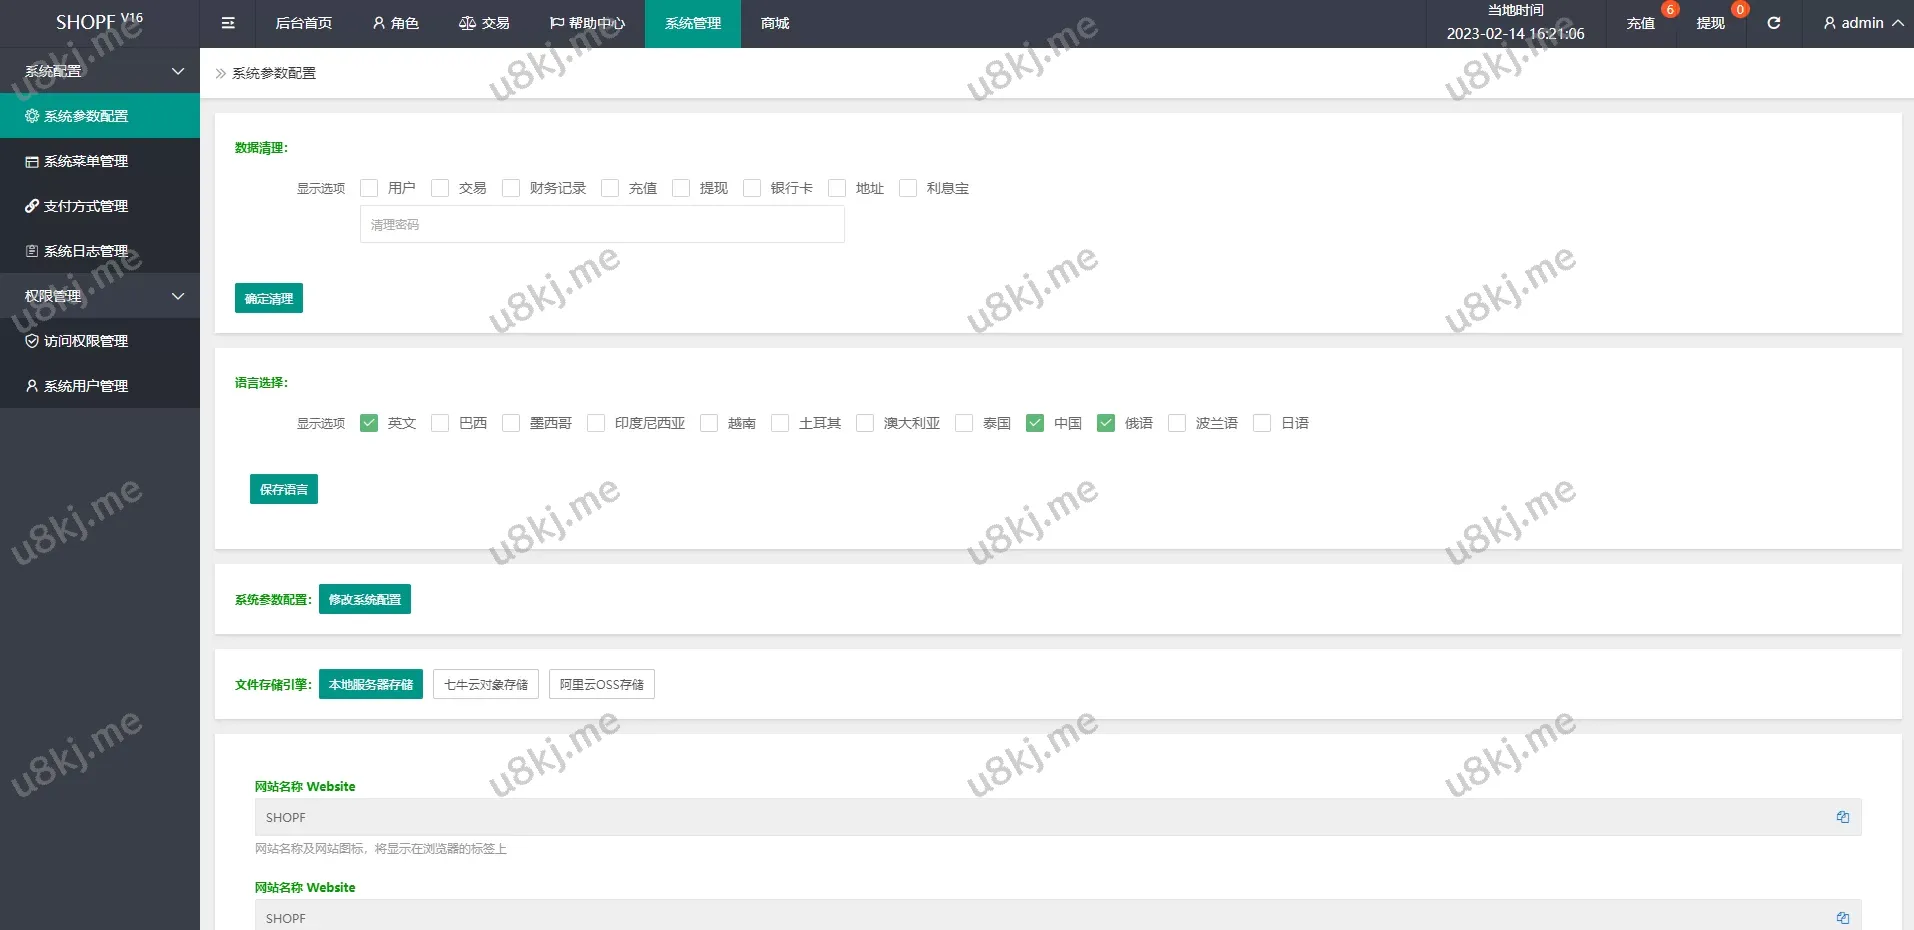
Task: Switch to the 系统管理 menu tab
Action: click(692, 23)
